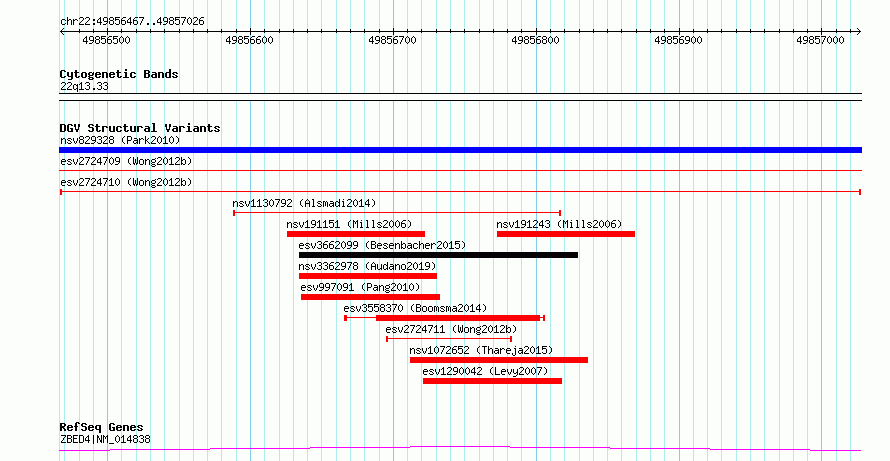The image size is (890, 461).
Task: Click the chr22:49856467..49857026 coordinate label
Action: tap(132, 22)
